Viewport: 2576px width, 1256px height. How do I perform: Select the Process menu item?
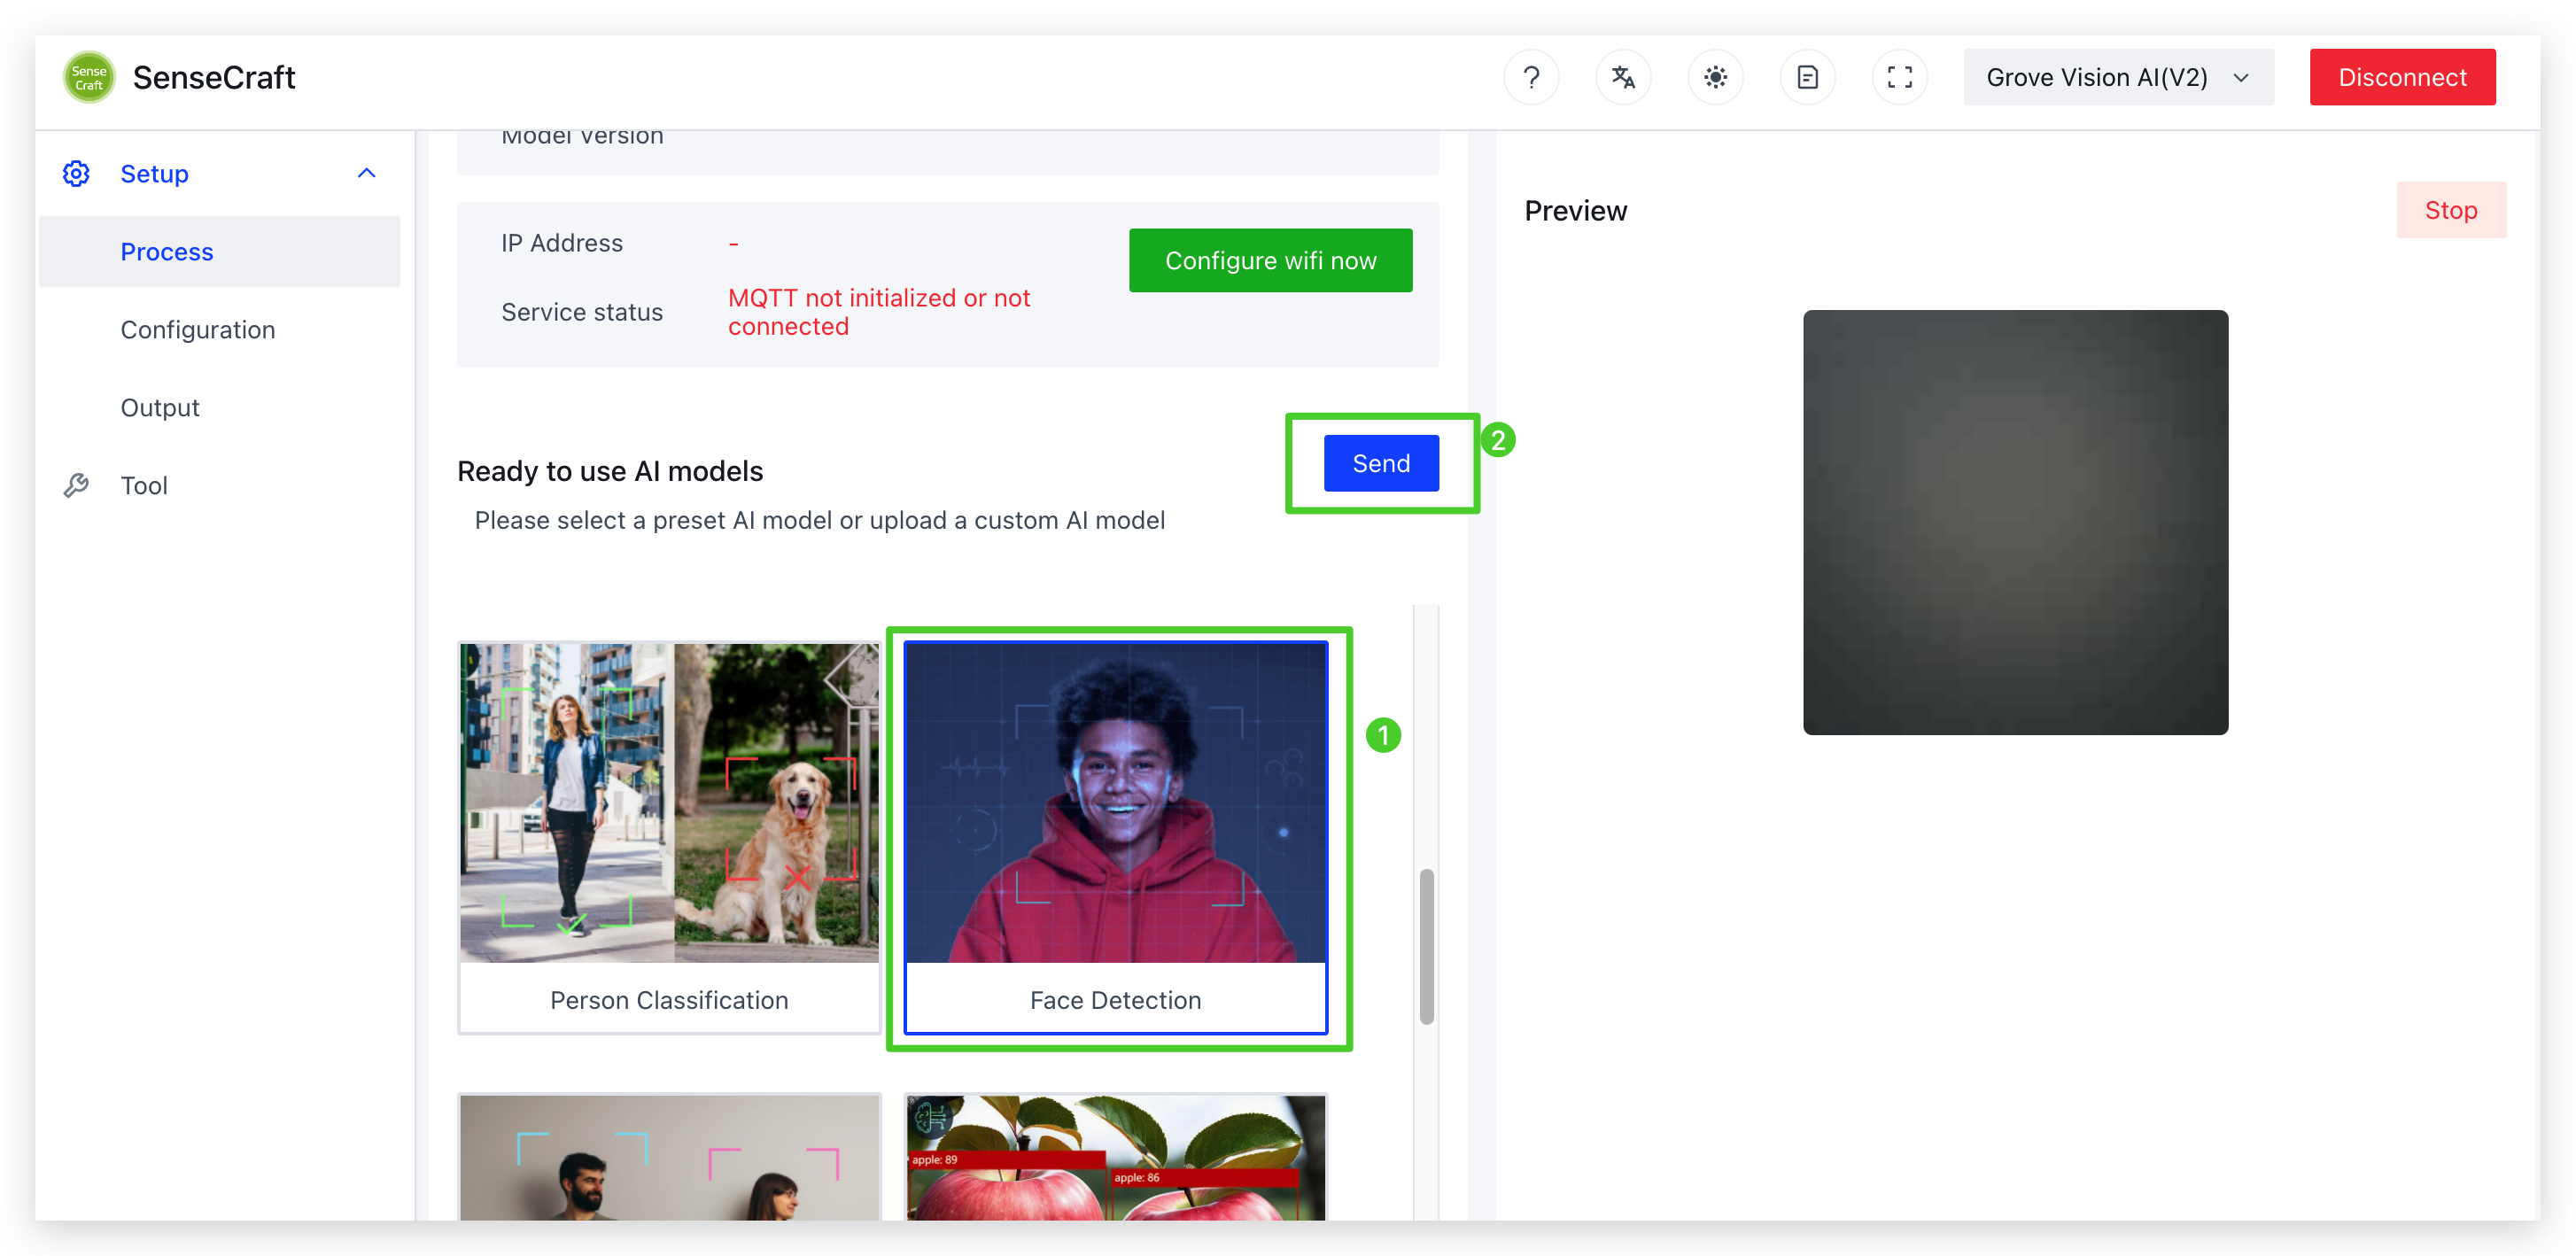[219, 252]
